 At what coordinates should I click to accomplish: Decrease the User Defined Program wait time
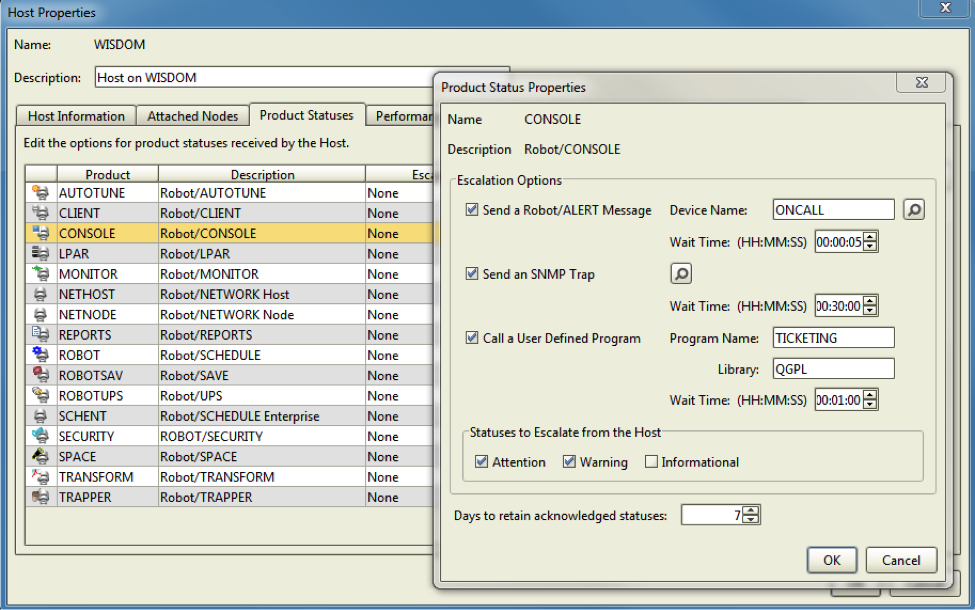[870, 404]
